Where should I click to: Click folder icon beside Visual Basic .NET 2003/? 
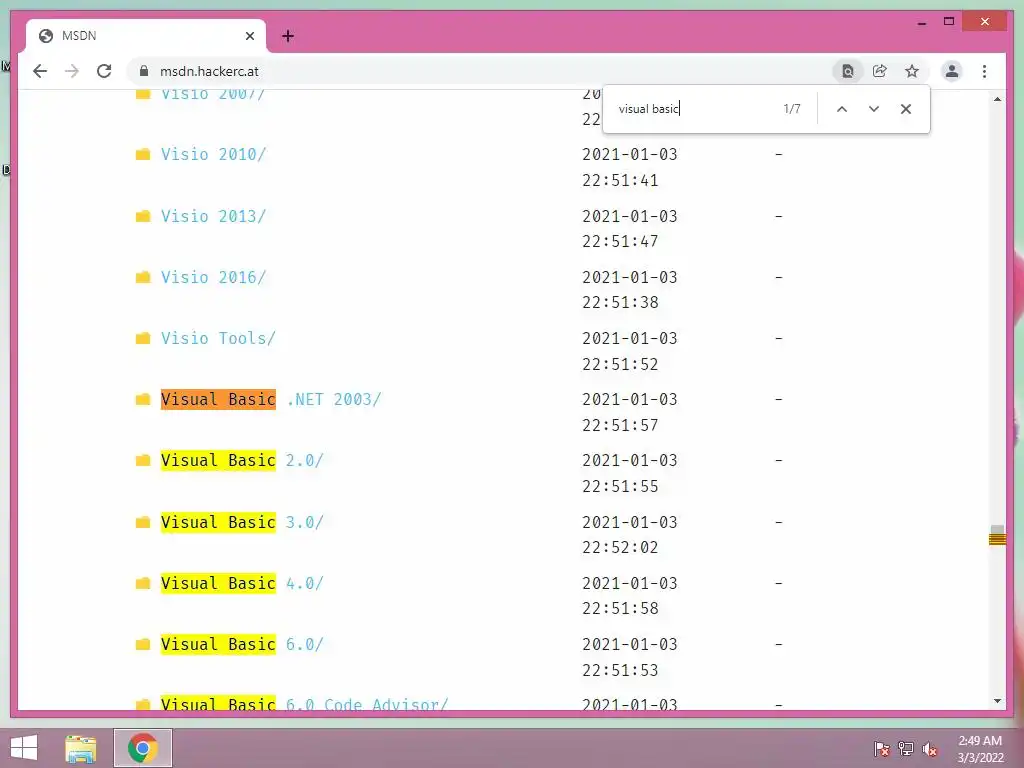pyautogui.click(x=143, y=400)
